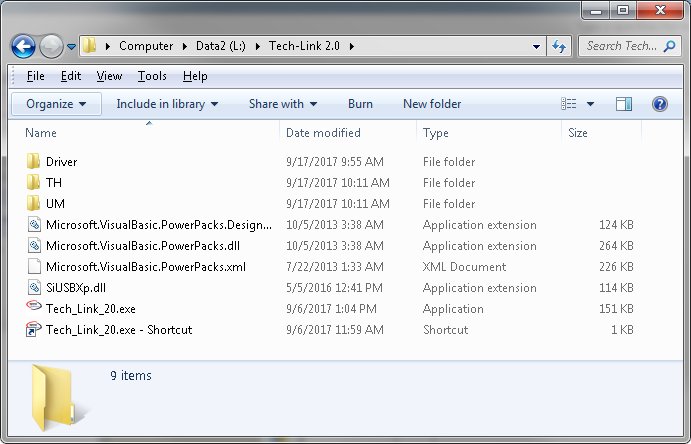Image resolution: width=691 pixels, height=444 pixels.
Task: Open the Help question mark icon
Action: (x=659, y=104)
